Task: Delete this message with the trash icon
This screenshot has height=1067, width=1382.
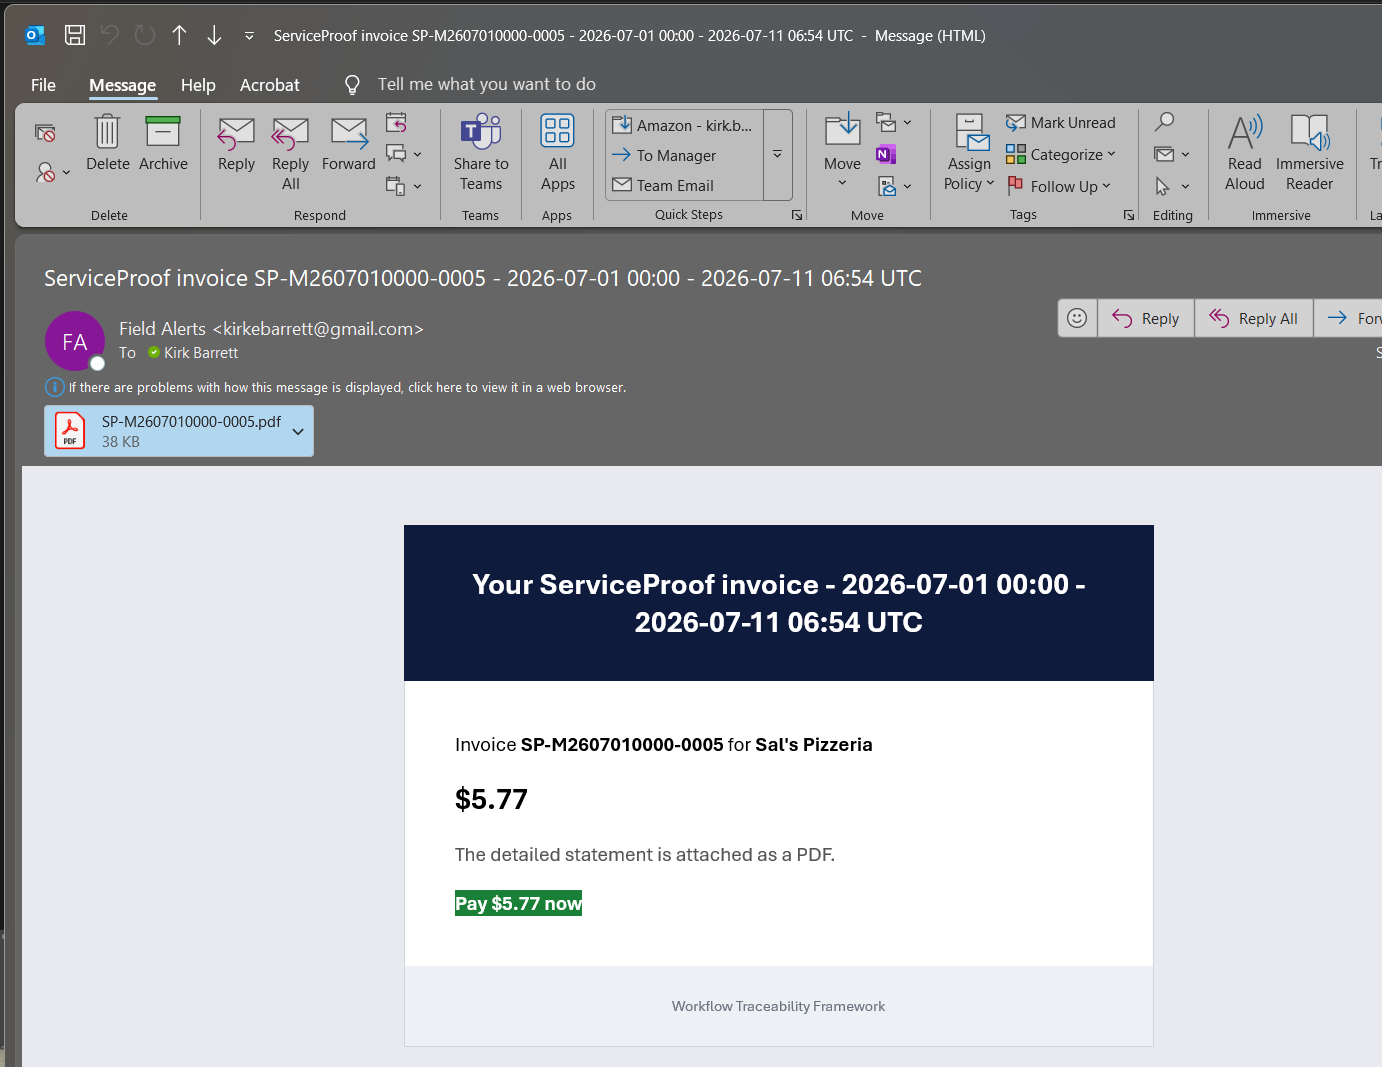Action: pos(107,143)
